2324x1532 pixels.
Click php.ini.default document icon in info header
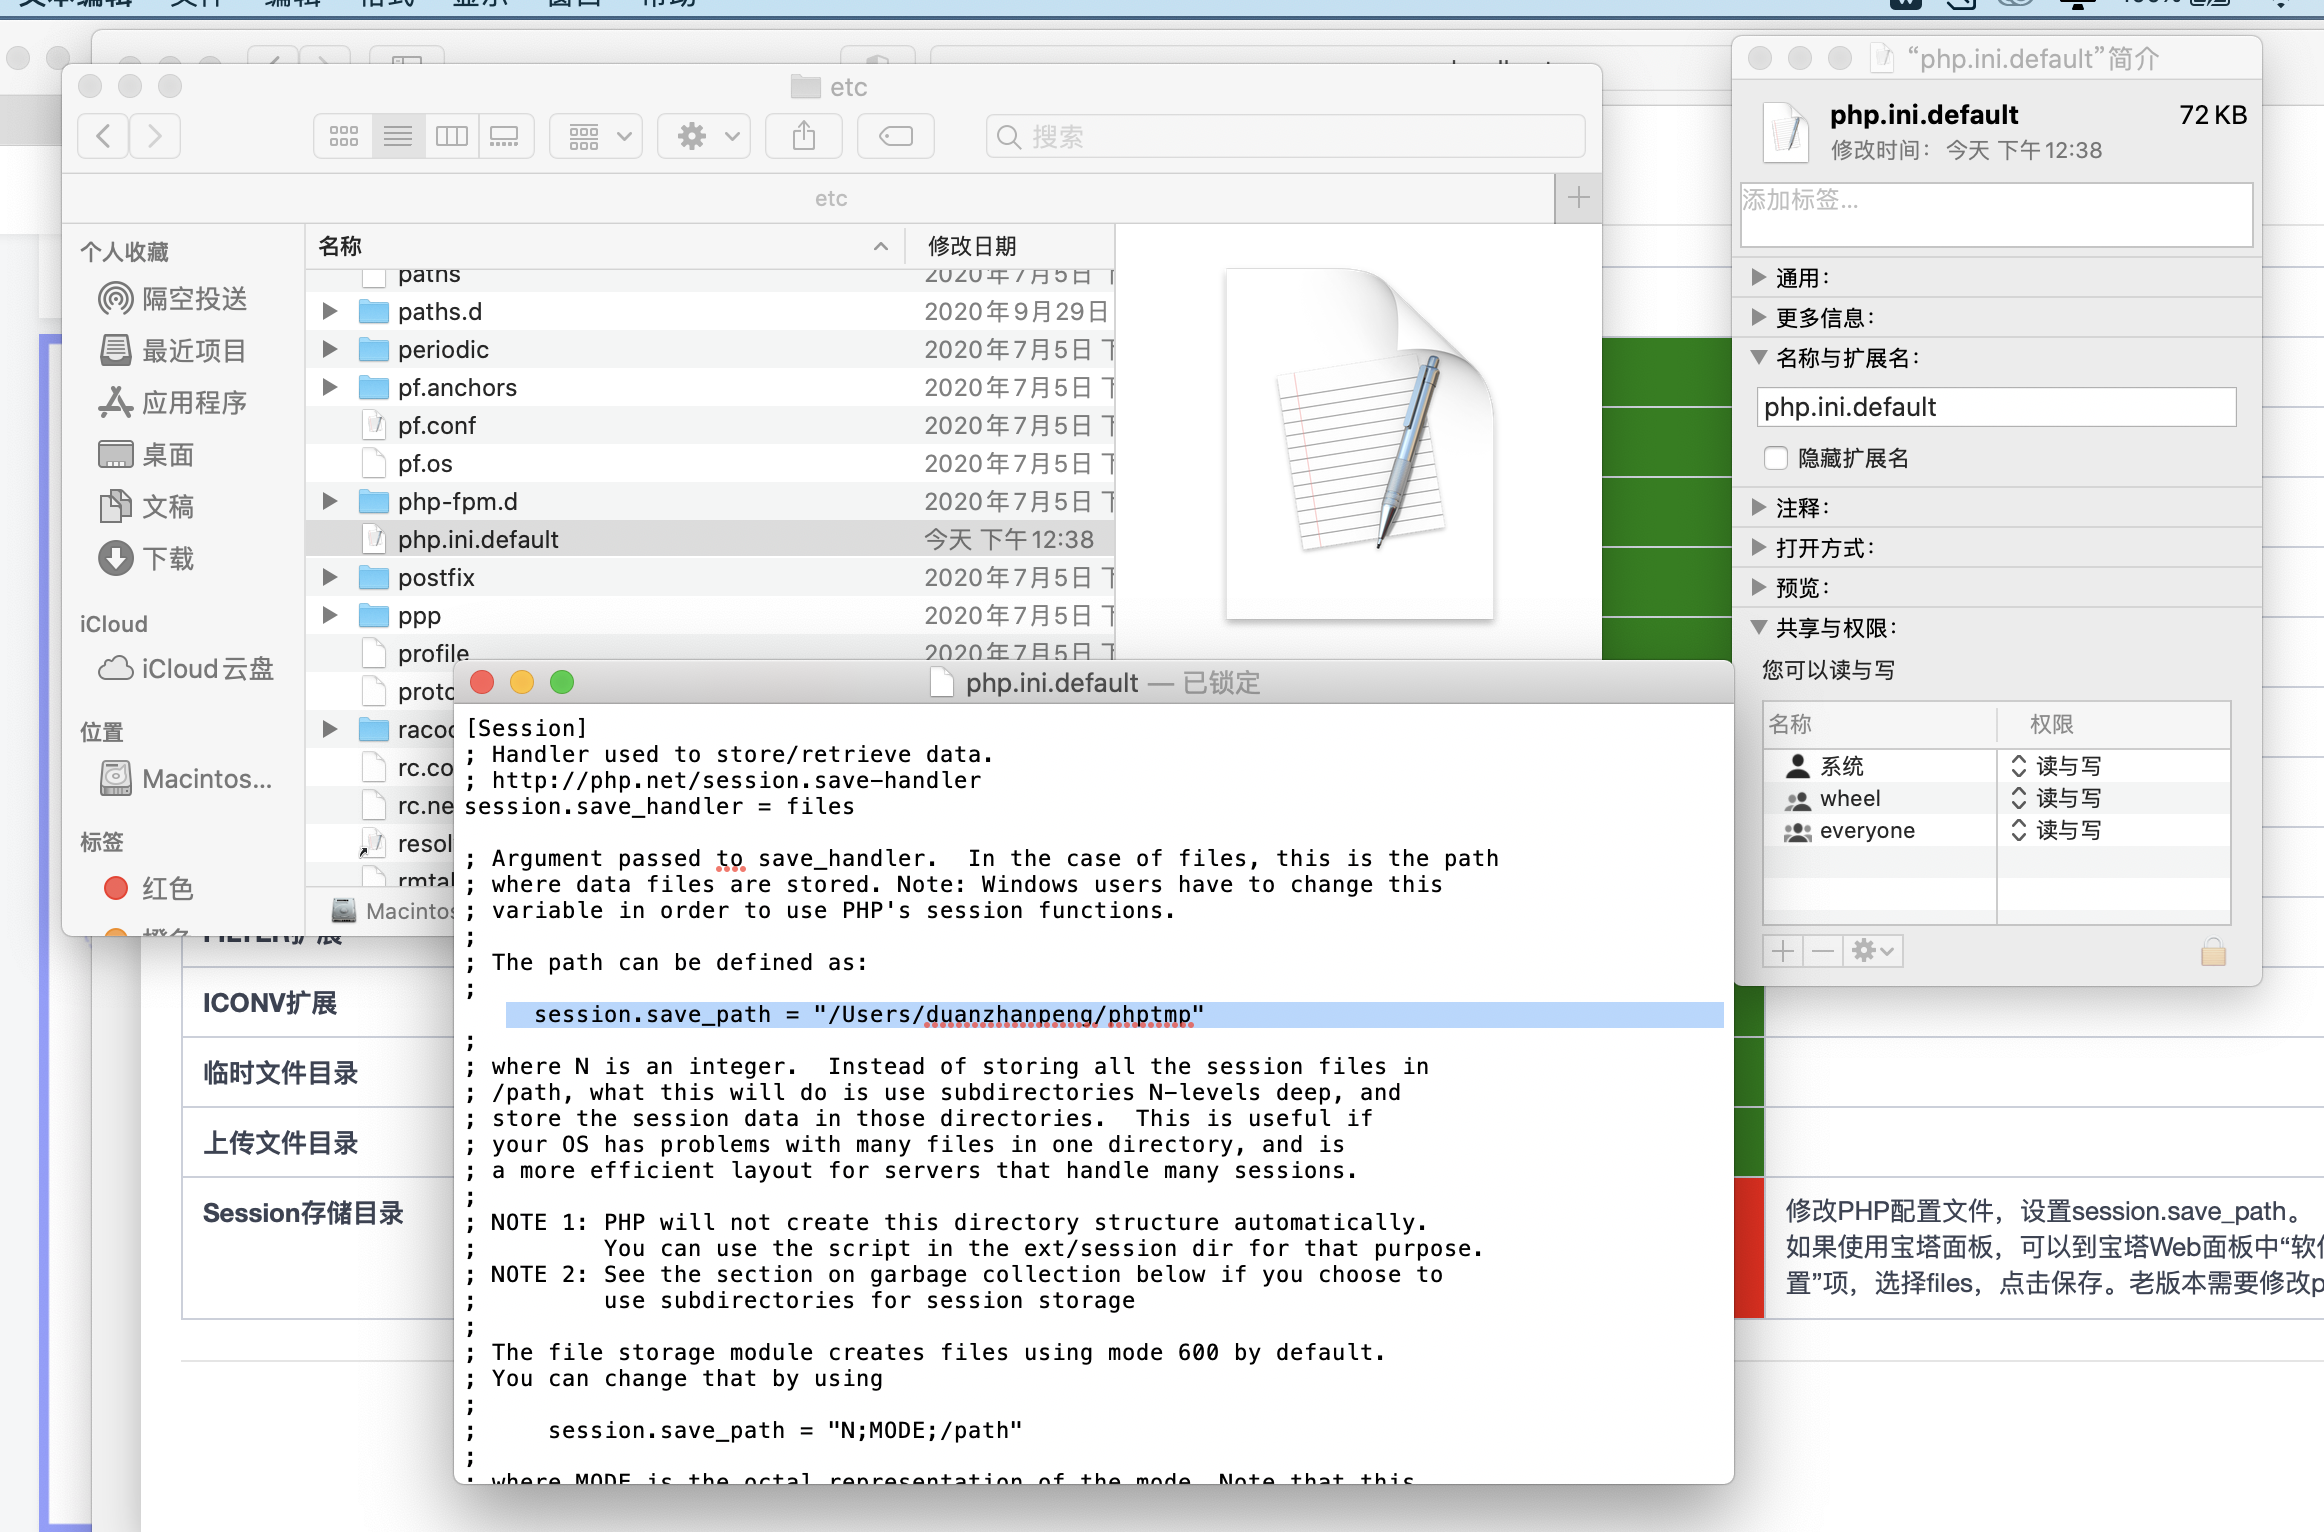pos(1787,134)
